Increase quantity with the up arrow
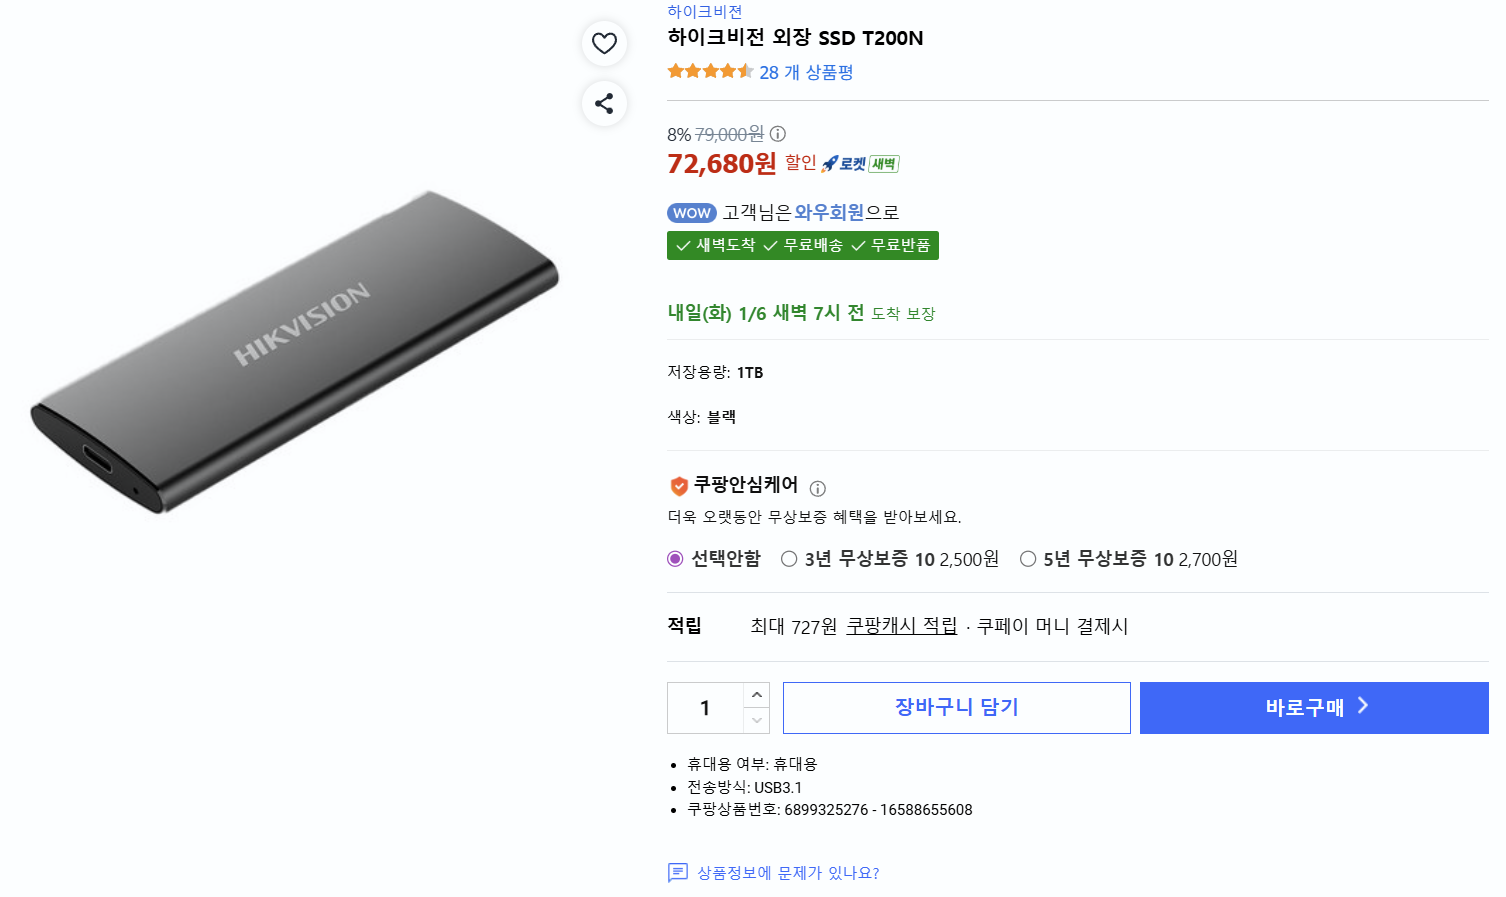Image resolution: width=1506 pixels, height=897 pixels. (757, 694)
